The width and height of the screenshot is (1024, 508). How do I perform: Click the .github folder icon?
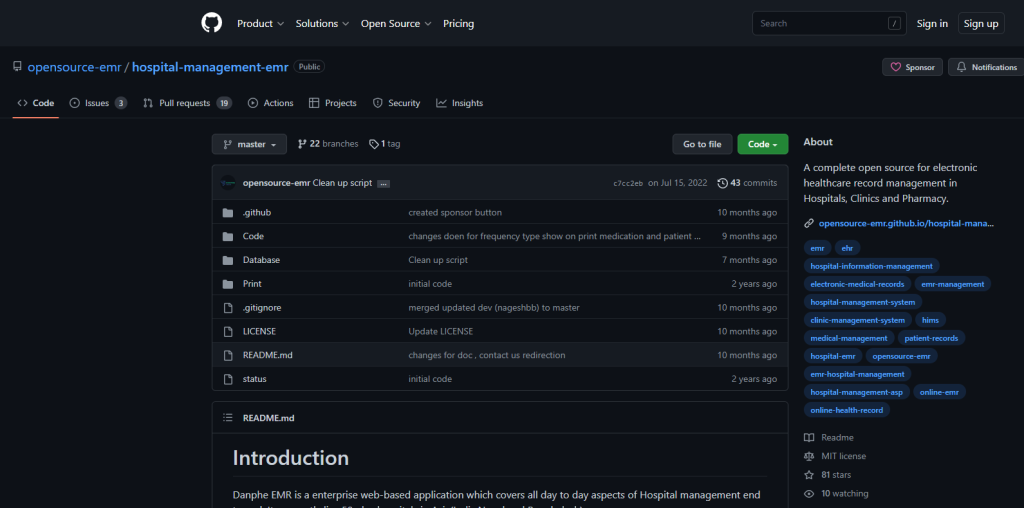pos(228,213)
